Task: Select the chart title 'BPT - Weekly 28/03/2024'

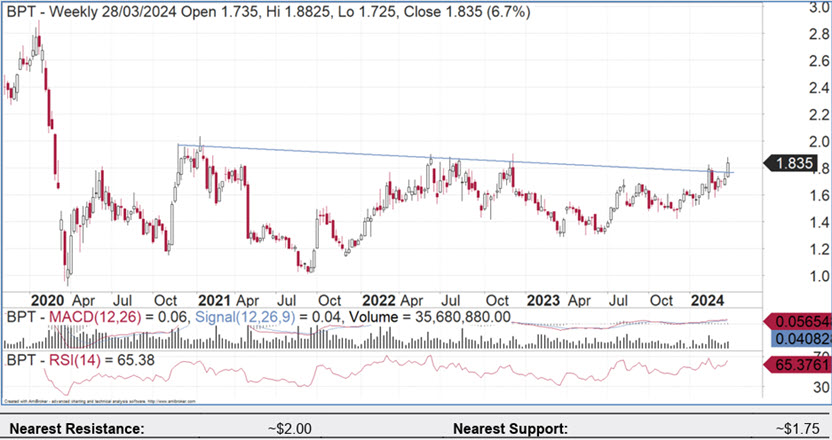Action: pyautogui.click(x=92, y=12)
